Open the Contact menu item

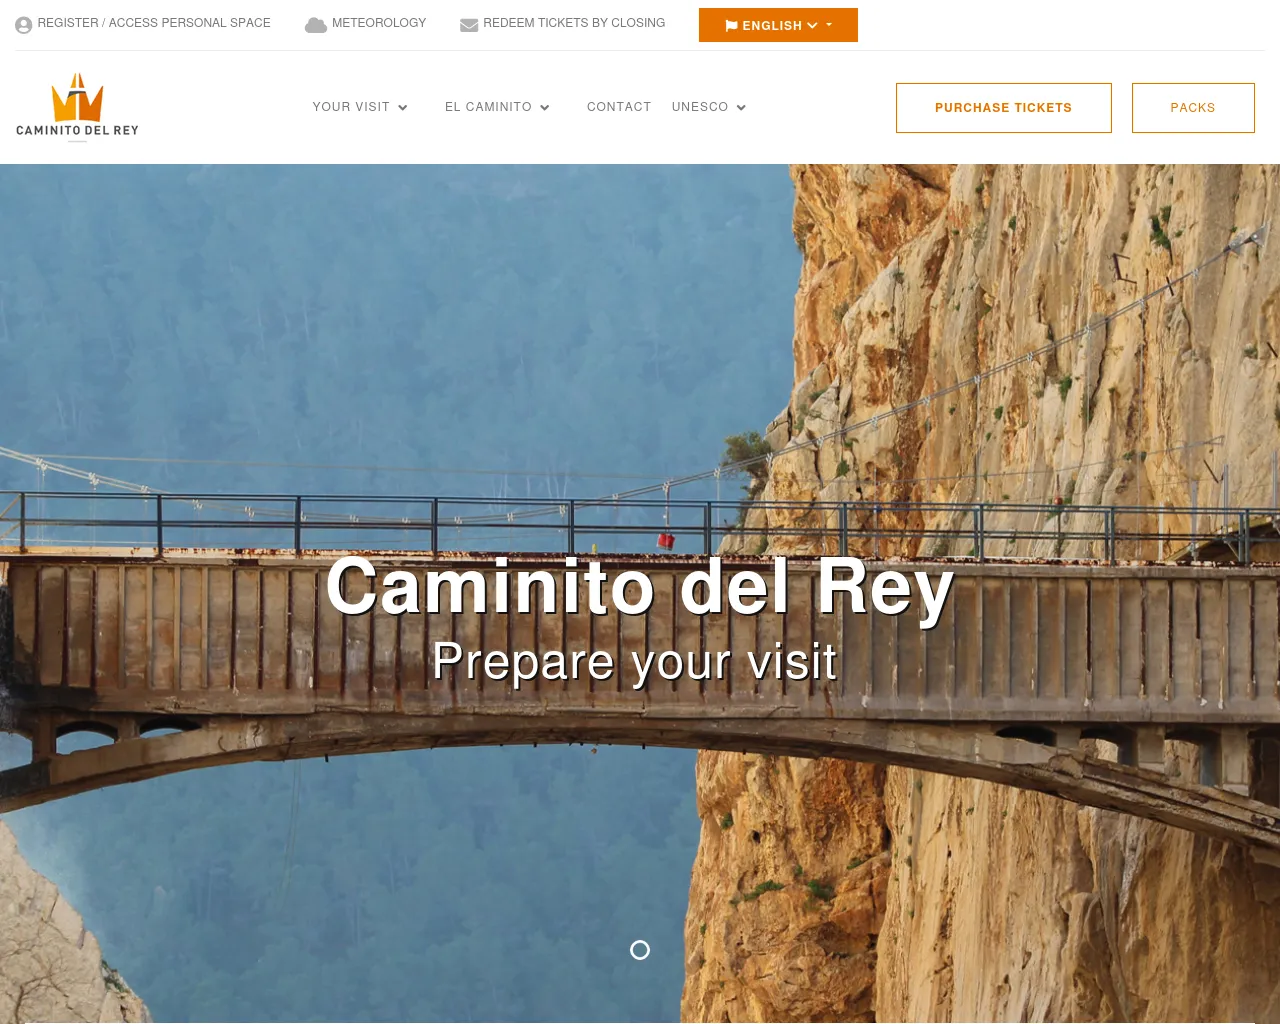619,107
